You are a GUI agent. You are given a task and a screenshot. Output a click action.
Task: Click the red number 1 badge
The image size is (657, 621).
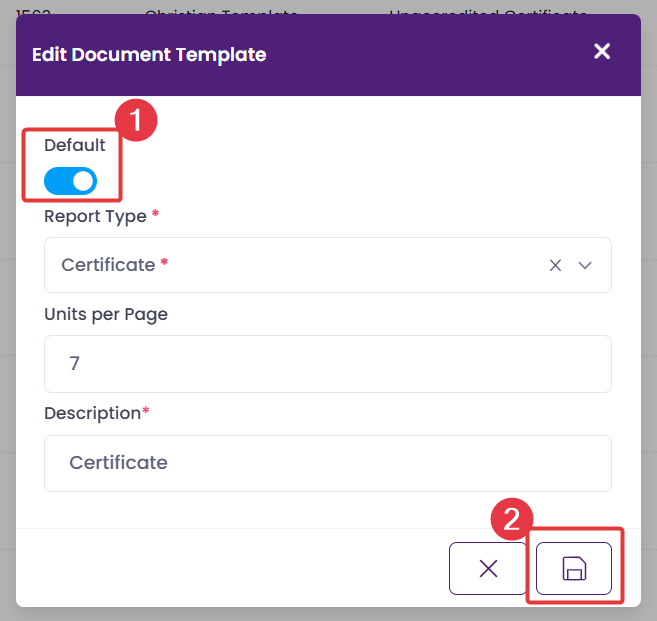click(136, 122)
